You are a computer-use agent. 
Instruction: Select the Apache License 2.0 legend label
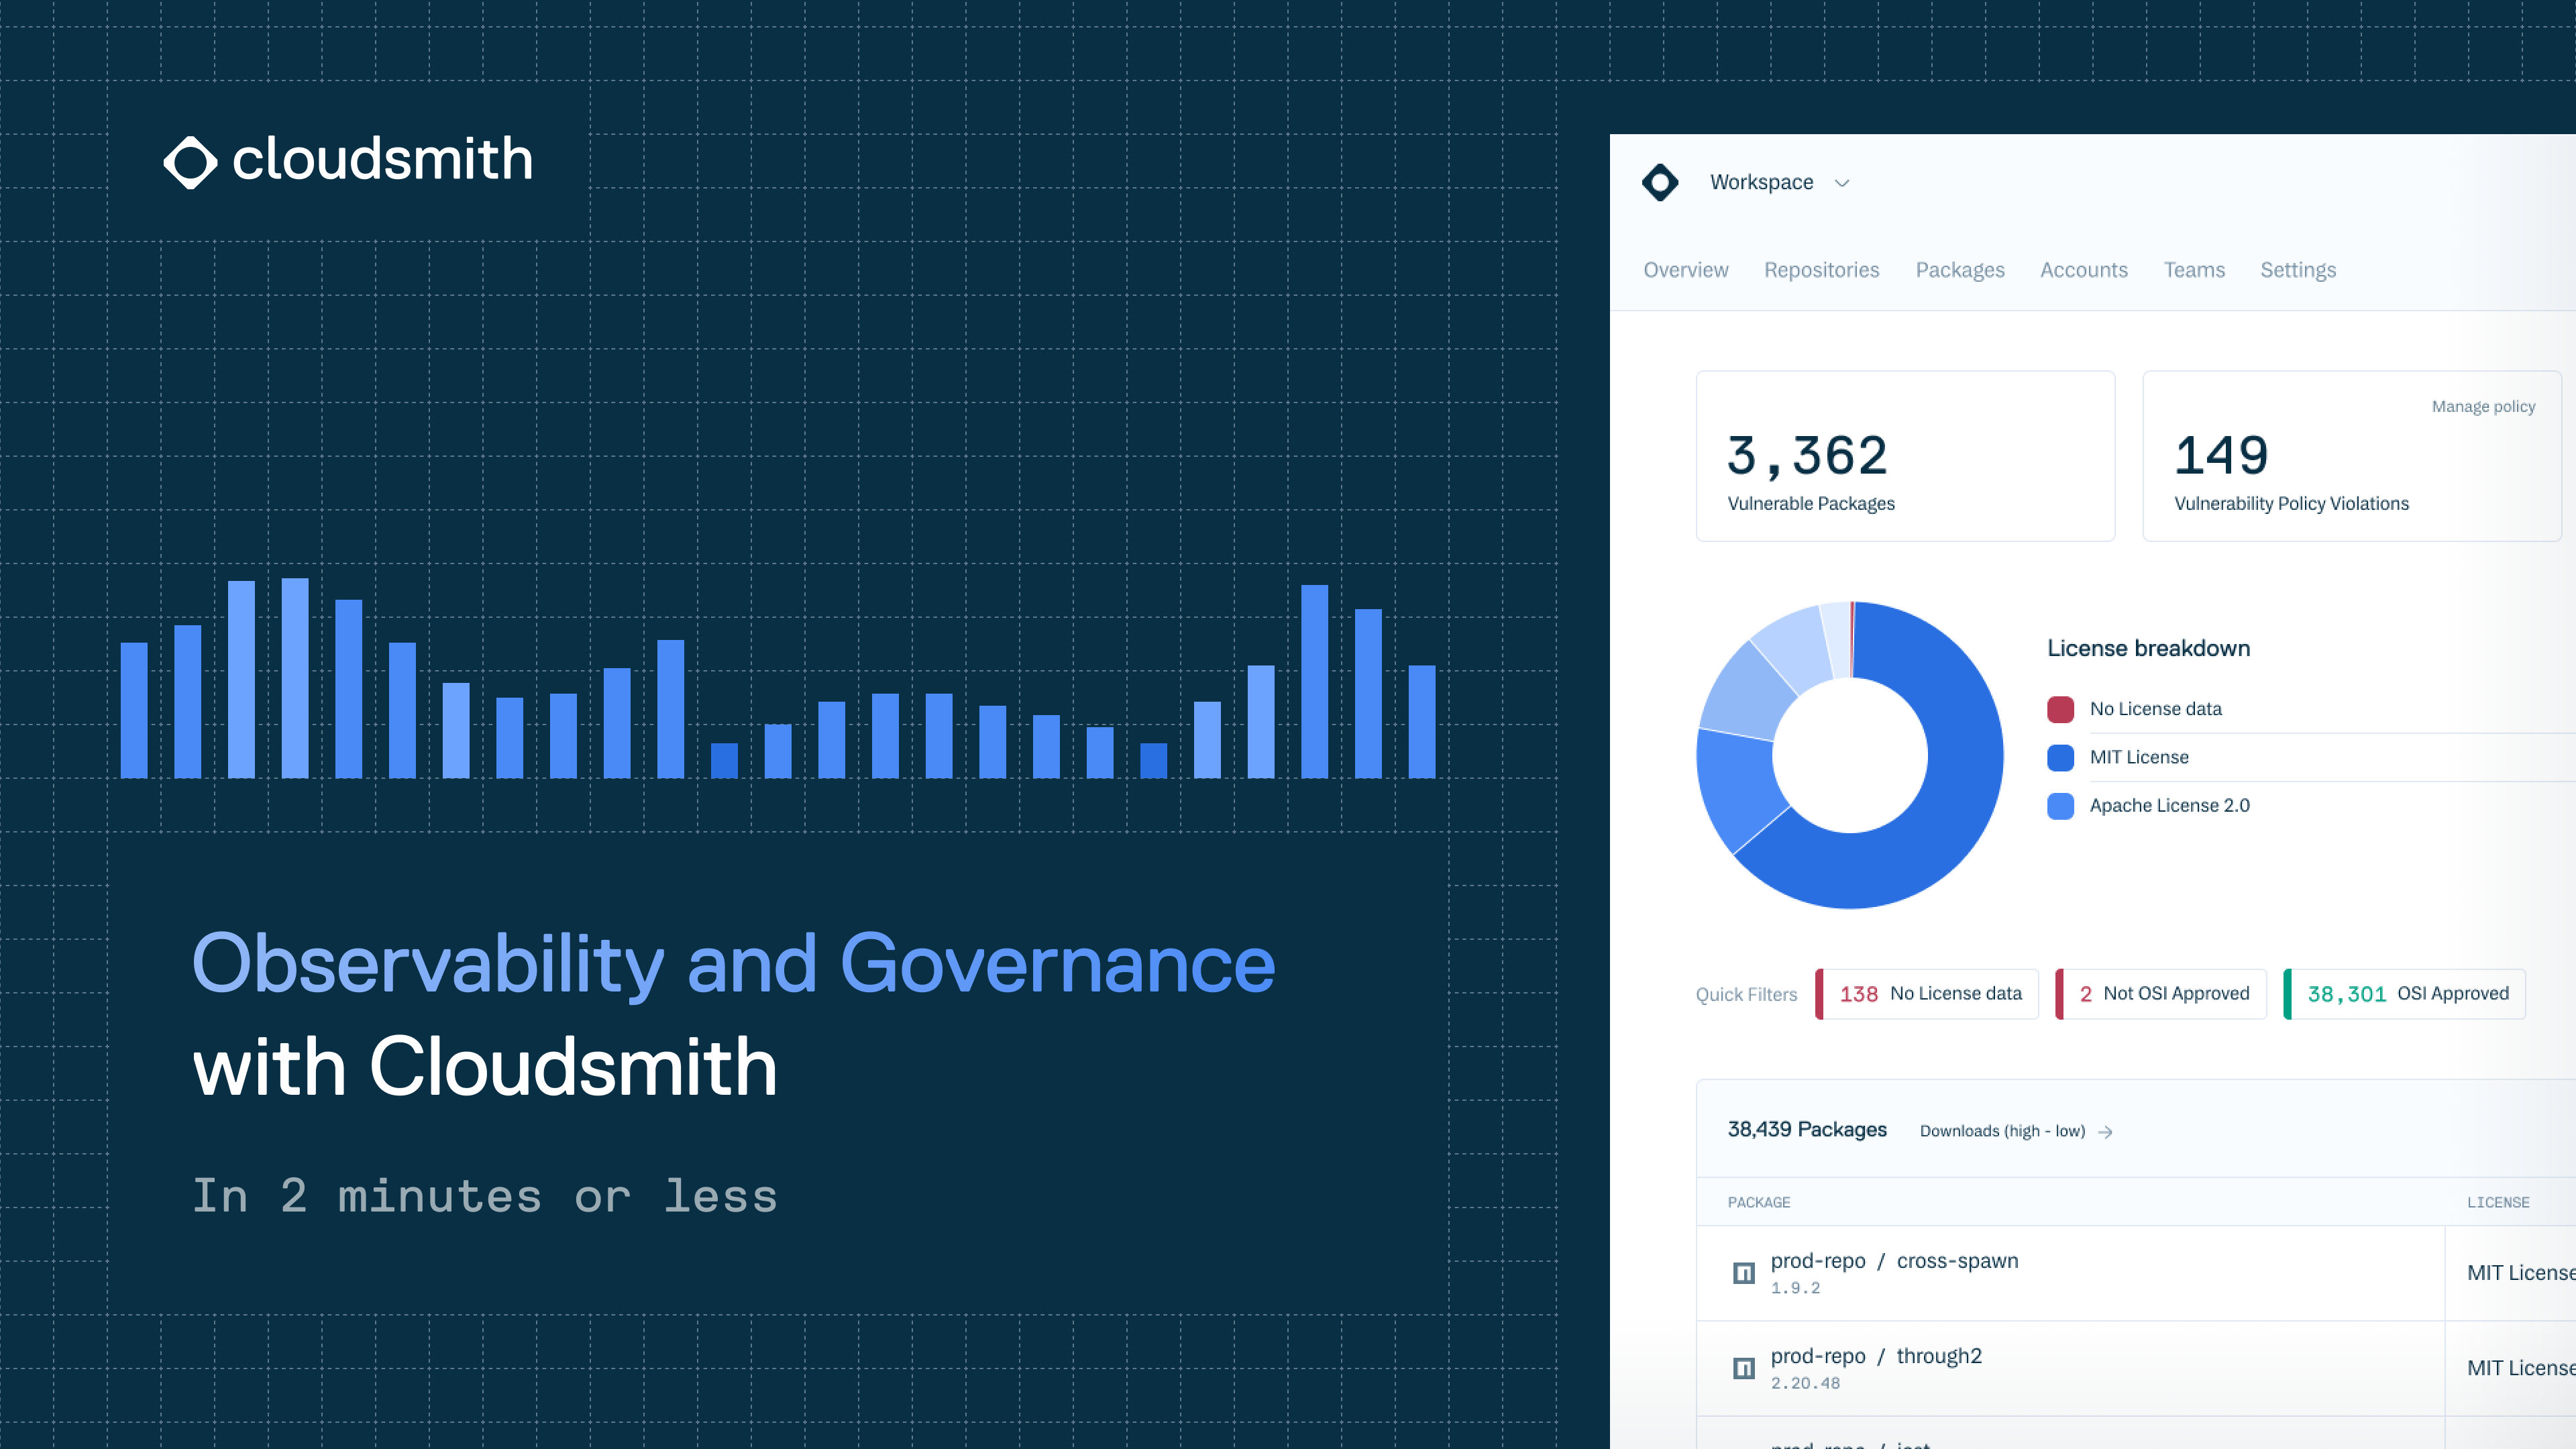pyautogui.click(x=2169, y=806)
